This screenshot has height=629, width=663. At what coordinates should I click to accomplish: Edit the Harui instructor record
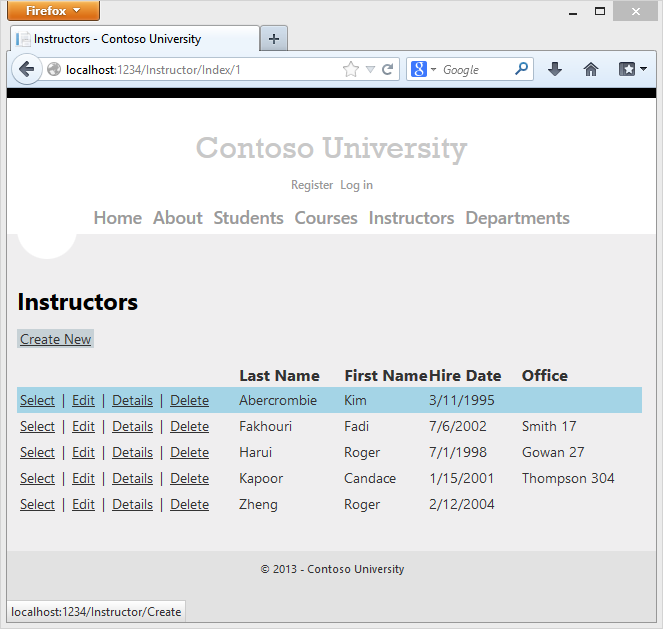(83, 453)
